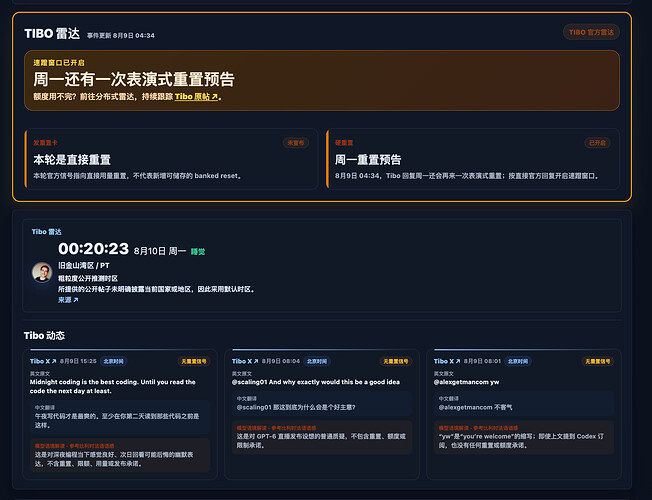The height and width of the screenshot is (500, 652).
Task: Click 无重置信号 badge on the @alexgetmancom post
Action: point(598,361)
